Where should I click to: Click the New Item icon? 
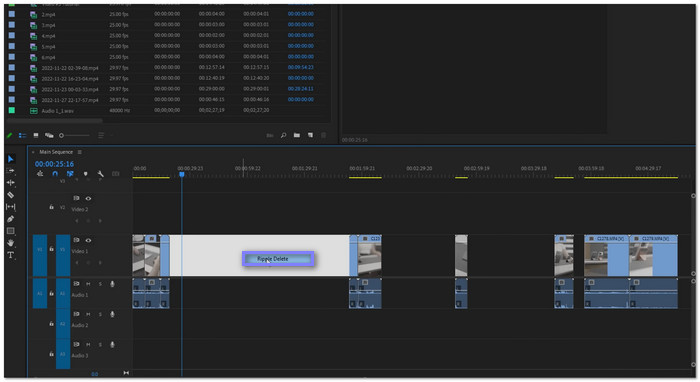[x=310, y=135]
